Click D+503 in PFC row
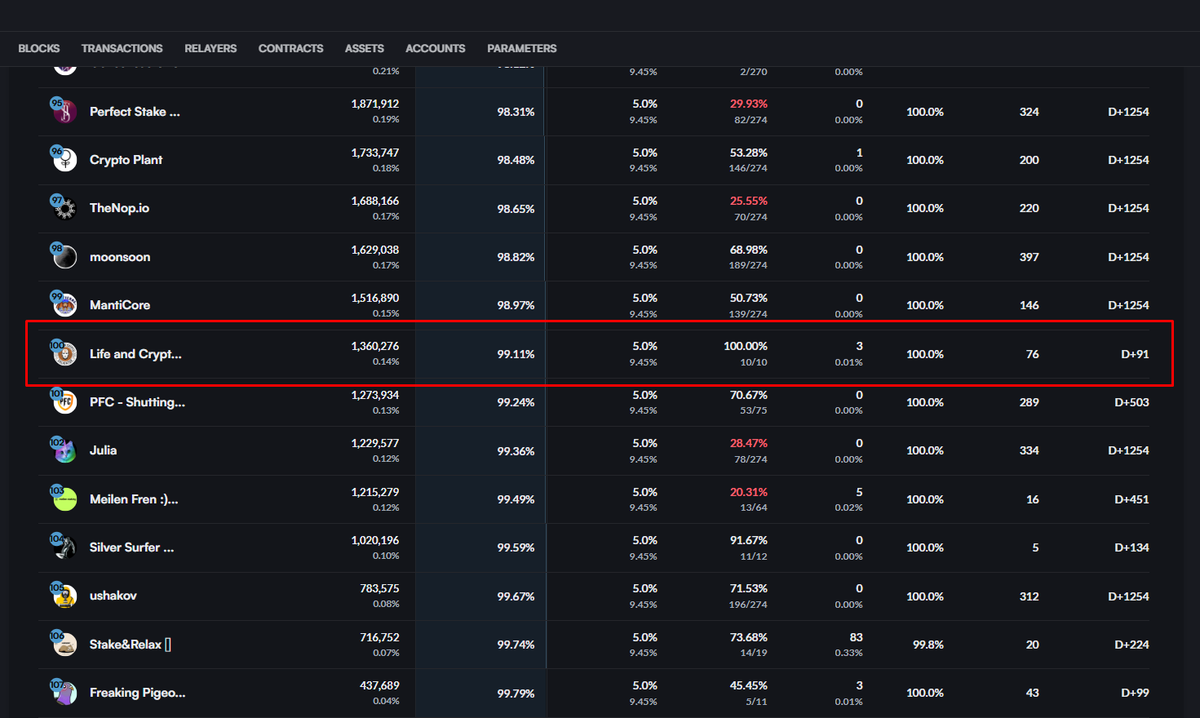This screenshot has width=1200, height=718. pos(1132,402)
